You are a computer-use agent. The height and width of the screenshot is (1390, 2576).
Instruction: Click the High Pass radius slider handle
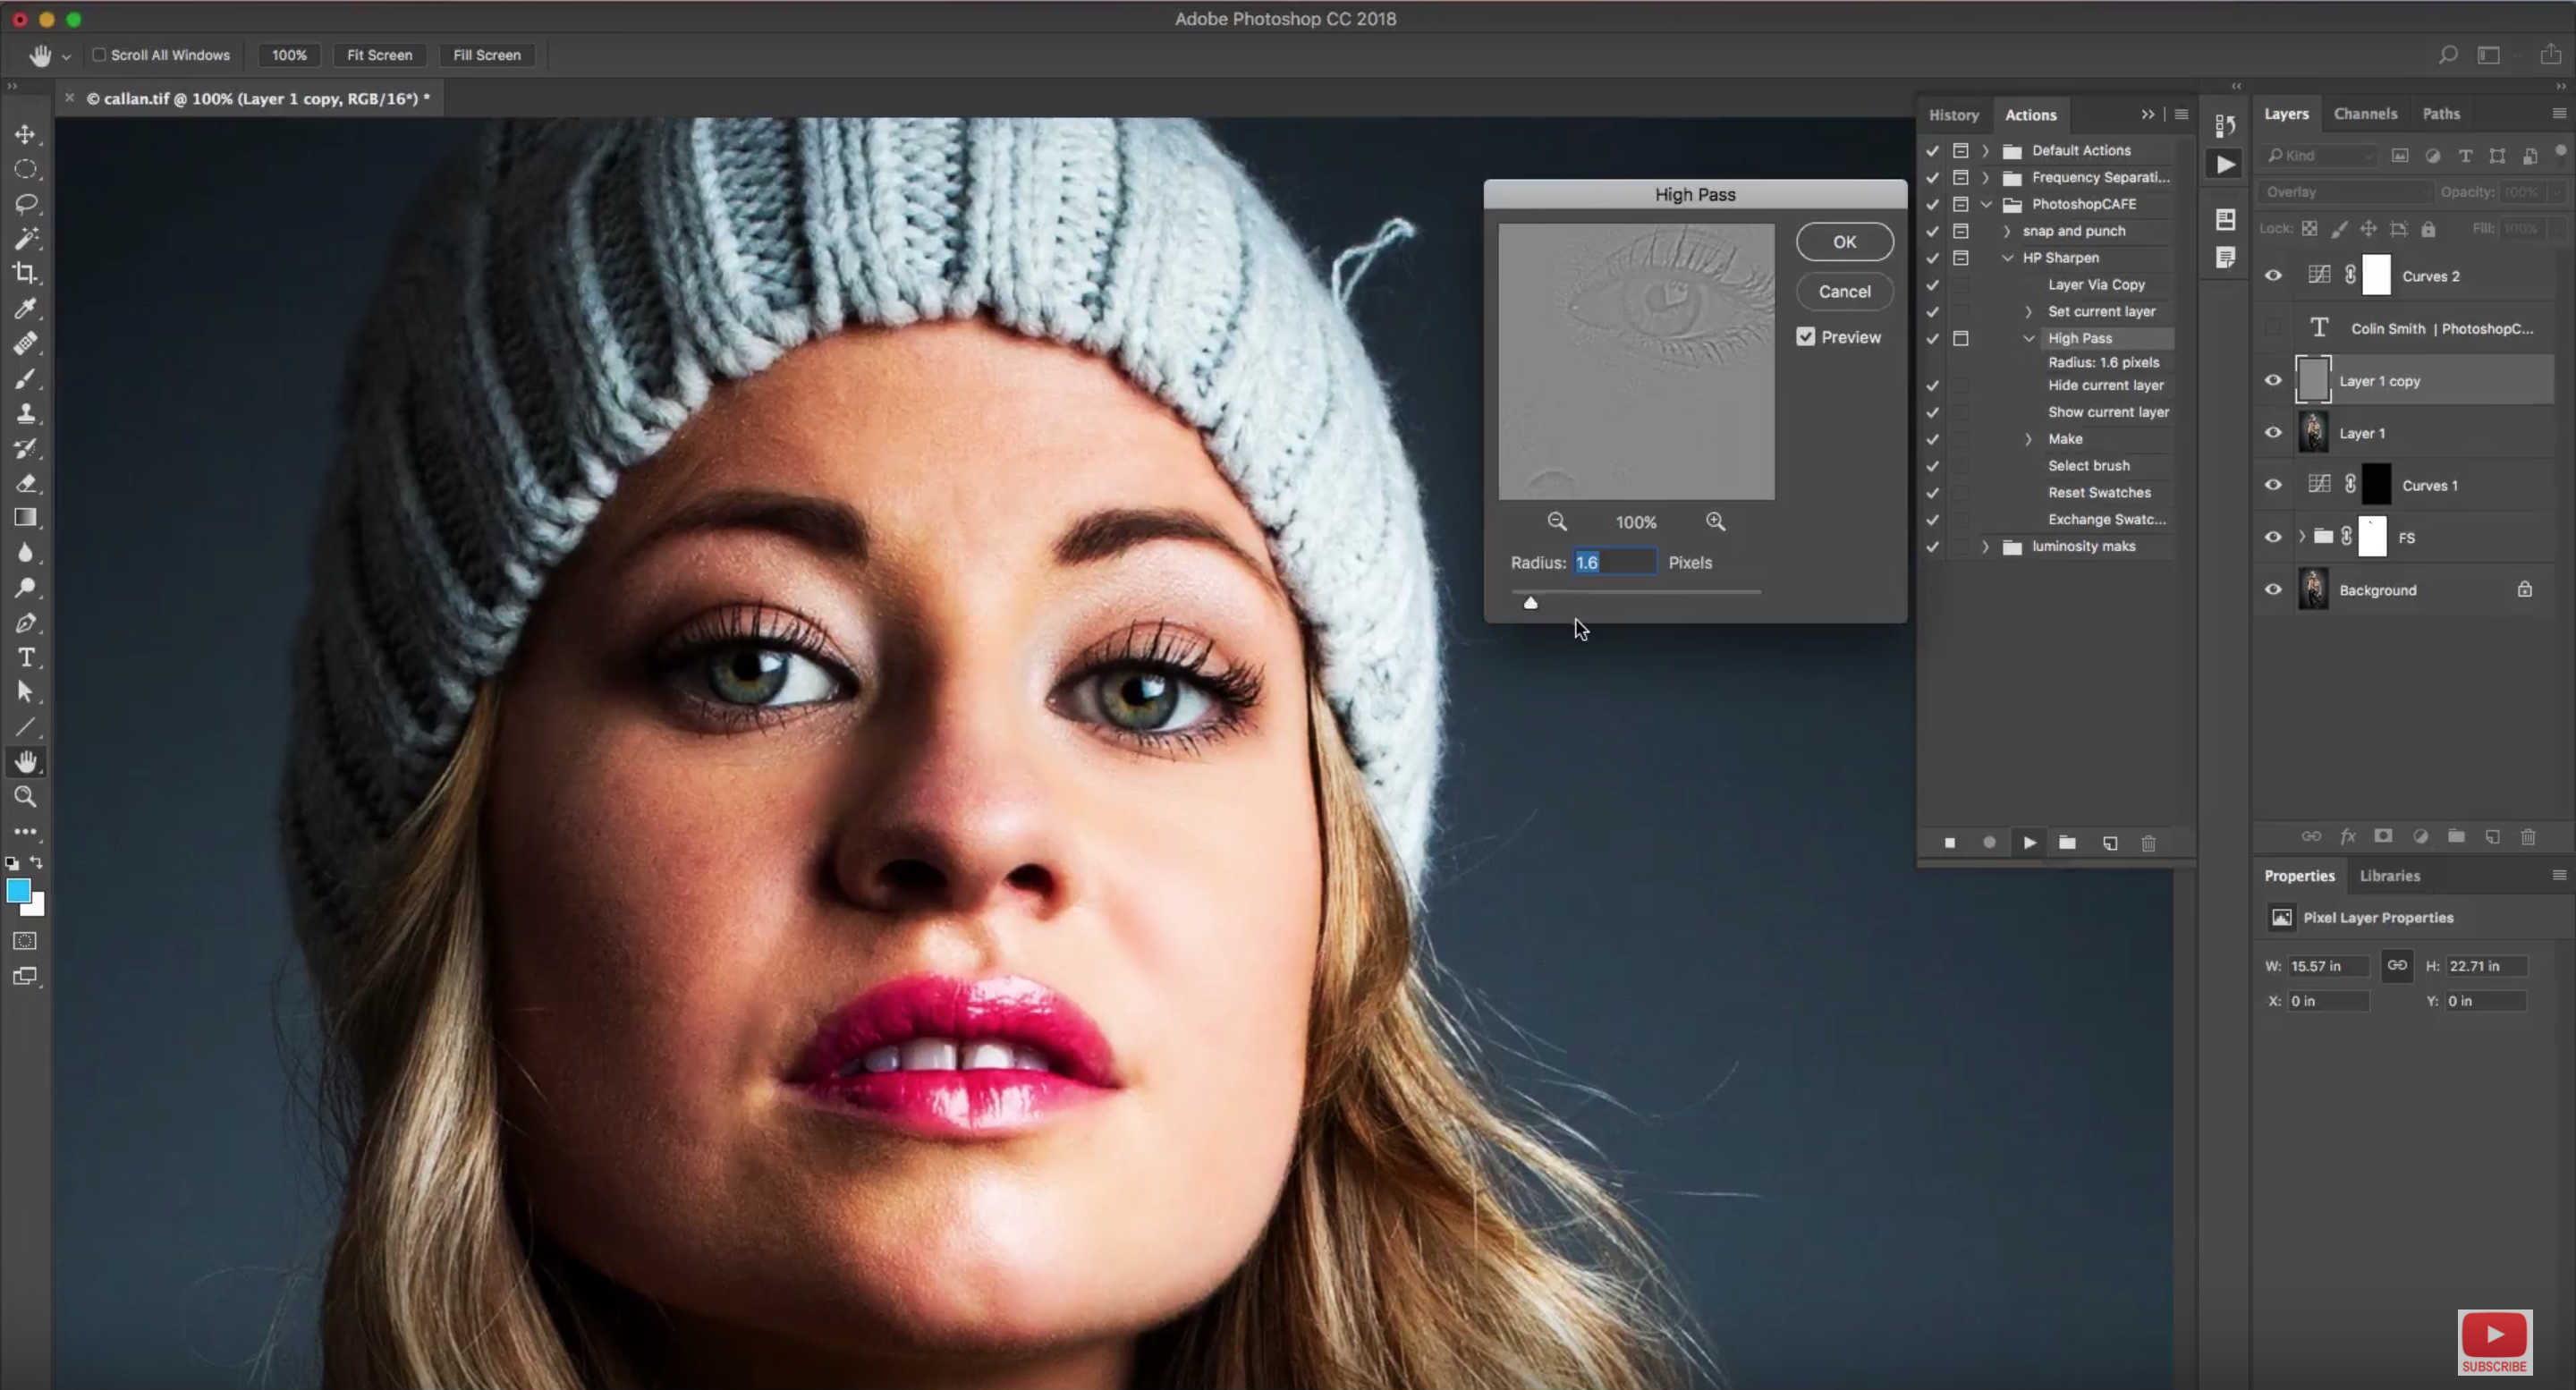[1530, 602]
